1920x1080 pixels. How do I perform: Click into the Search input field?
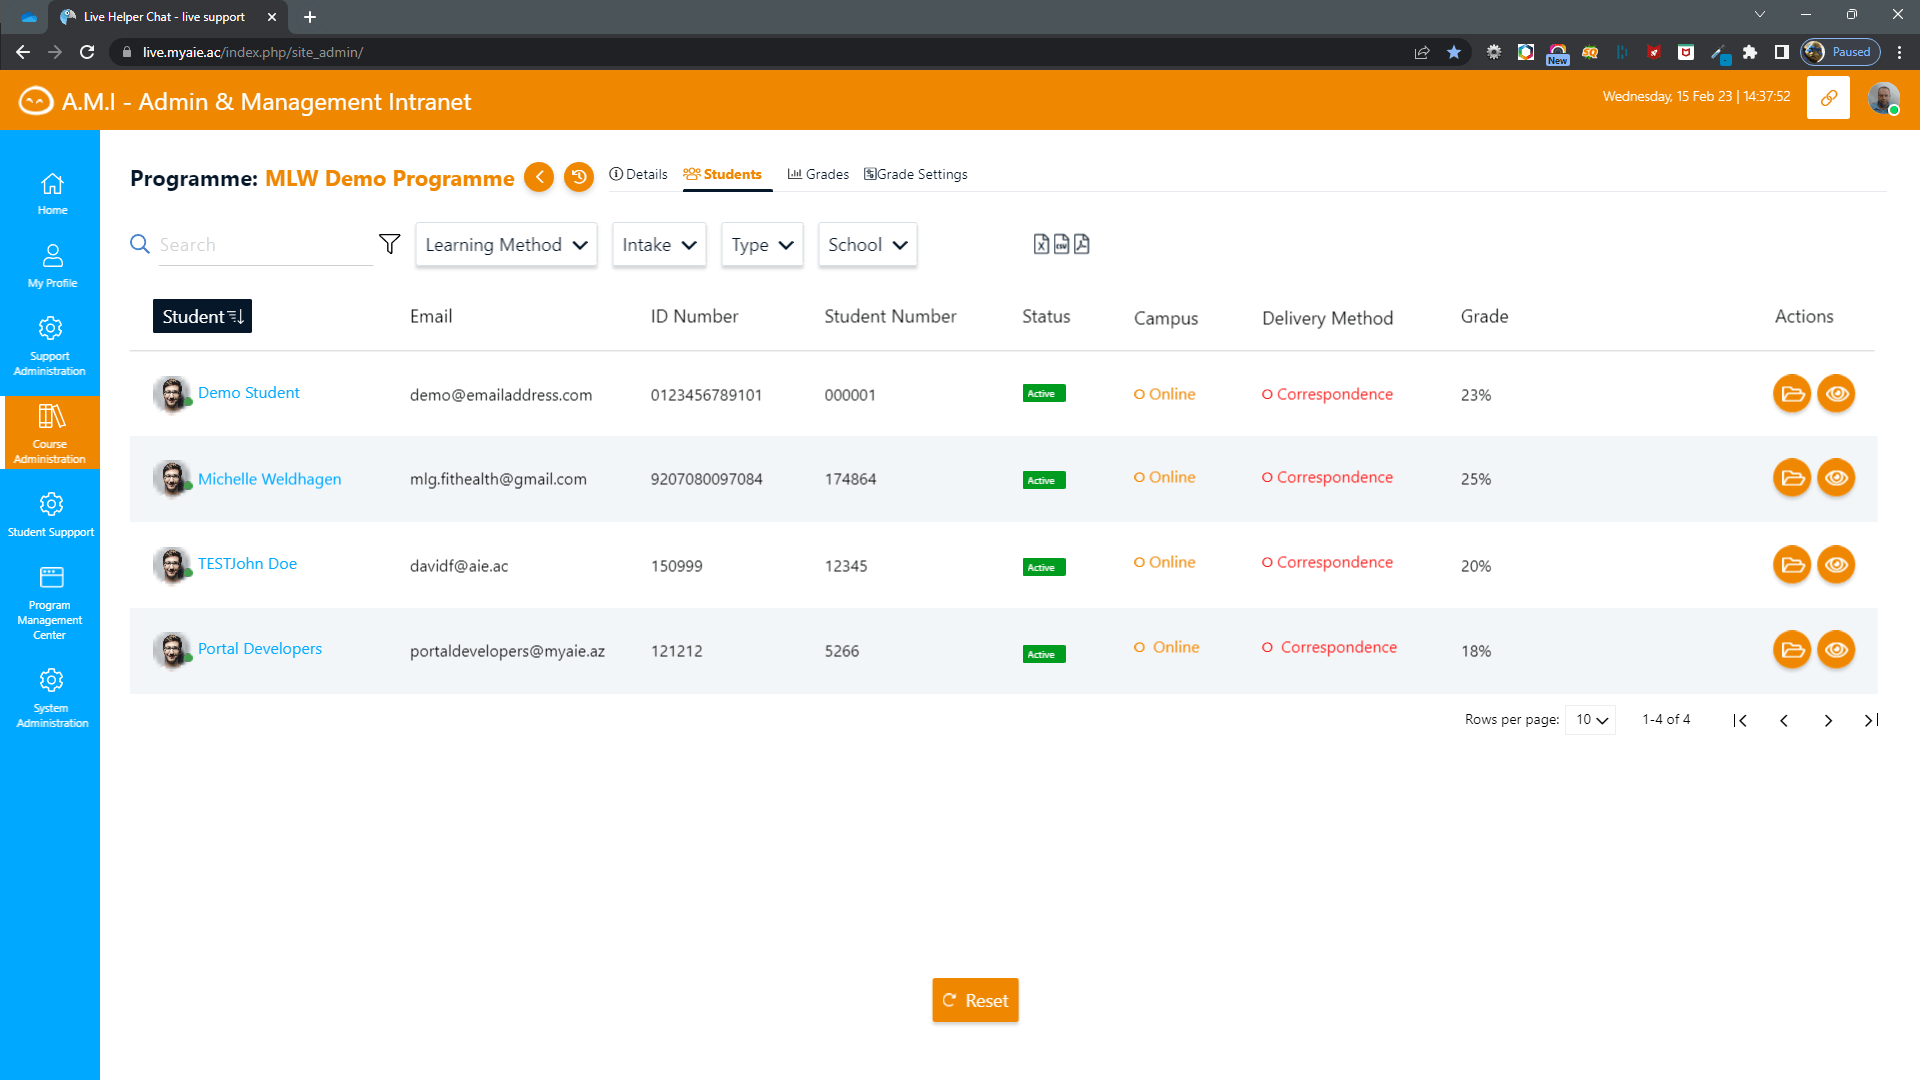pyautogui.click(x=266, y=245)
